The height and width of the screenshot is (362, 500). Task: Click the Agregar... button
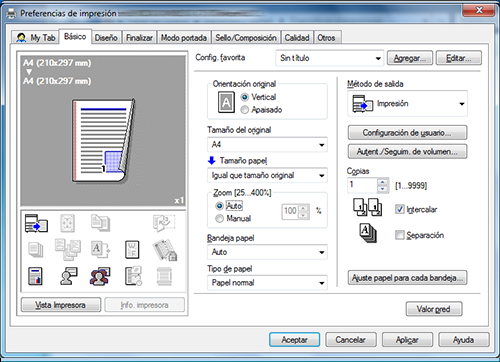[410, 58]
